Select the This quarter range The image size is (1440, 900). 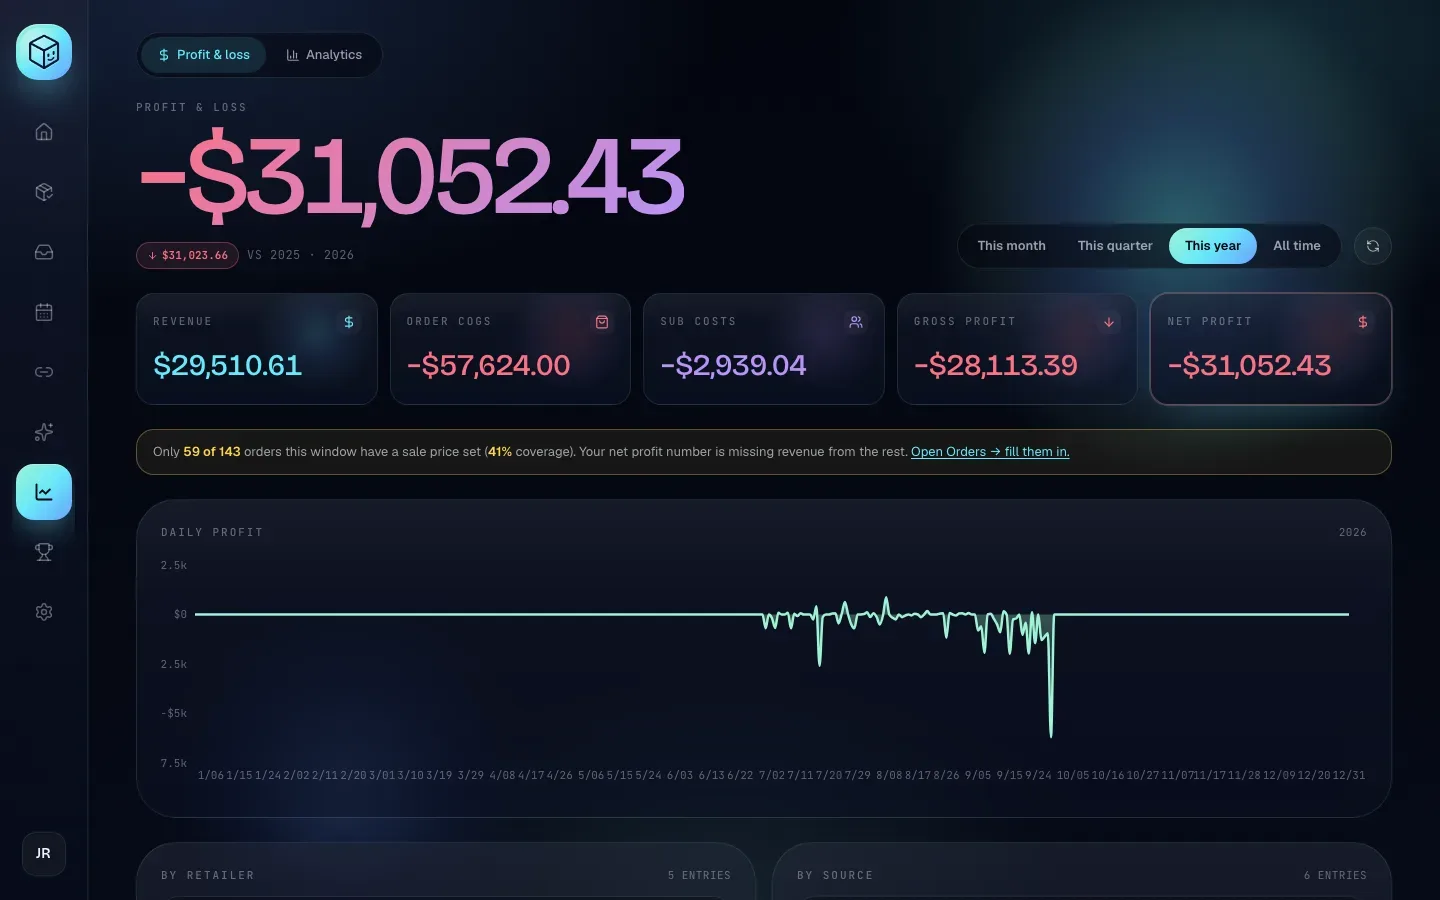coord(1115,246)
